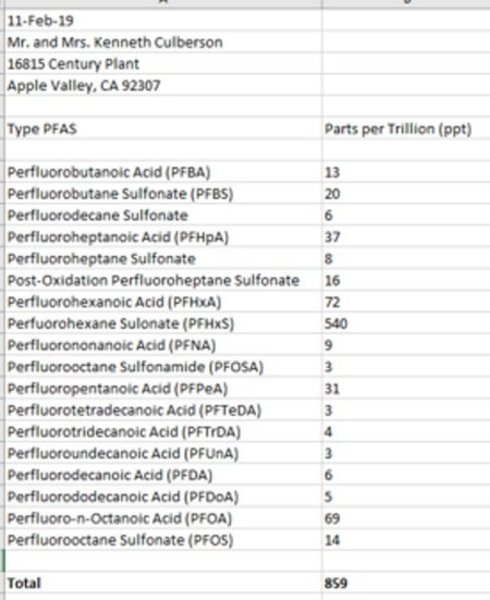This screenshot has height=600, width=490.
Task: Click the PFOA value 69
Action: click(406, 518)
